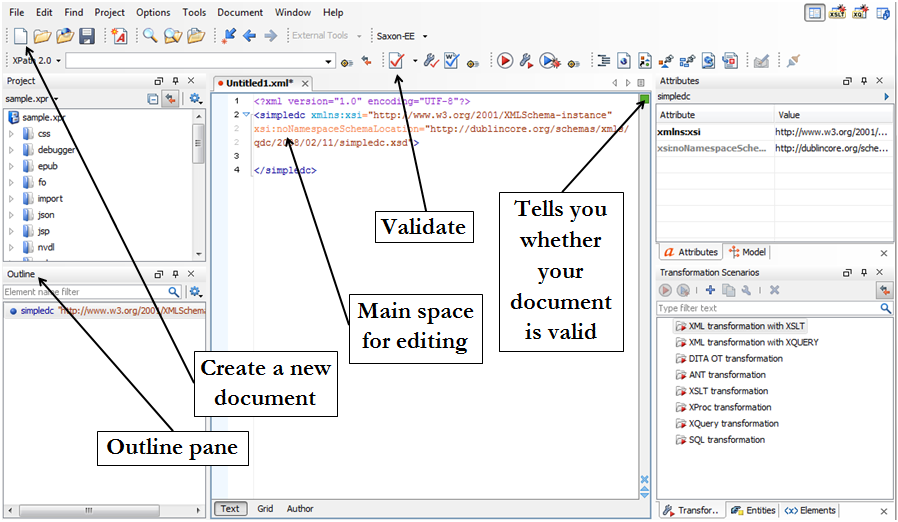Select XProc transformation scenario
Screen dimensions: 898x522
click(x=723, y=407)
